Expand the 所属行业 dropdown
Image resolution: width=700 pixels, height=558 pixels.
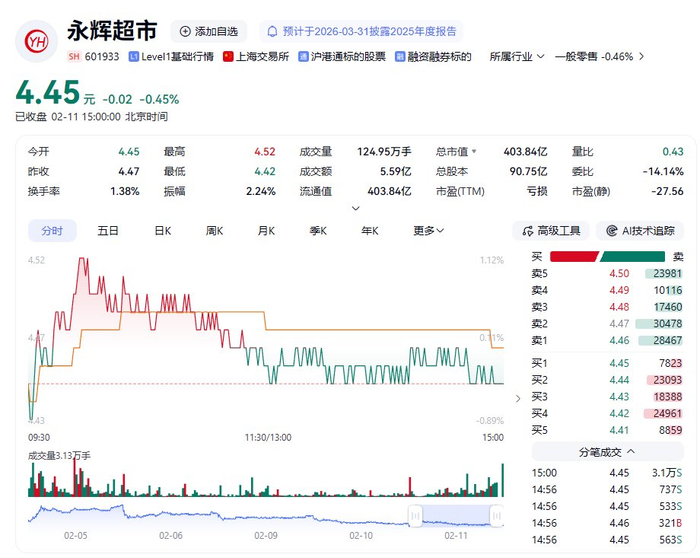(517, 57)
